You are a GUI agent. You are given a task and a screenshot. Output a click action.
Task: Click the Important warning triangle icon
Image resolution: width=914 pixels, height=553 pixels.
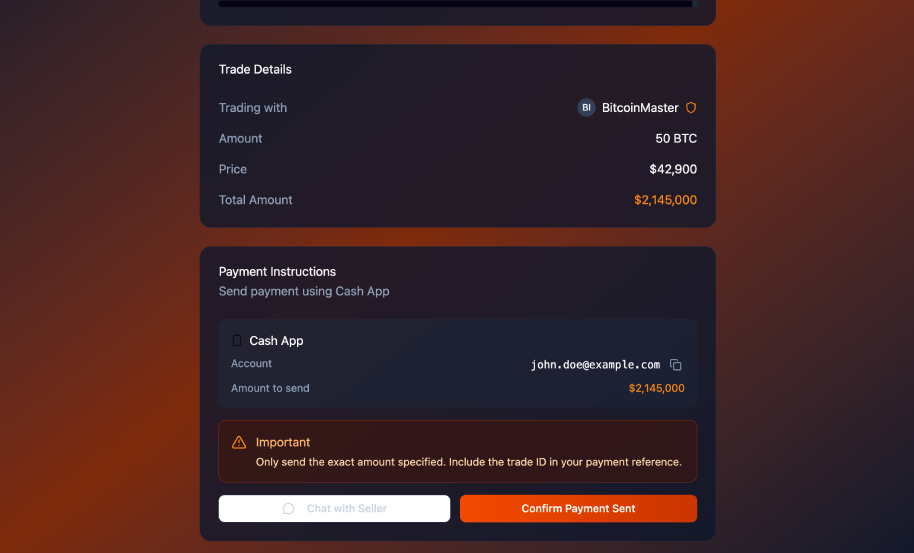tap(239, 442)
